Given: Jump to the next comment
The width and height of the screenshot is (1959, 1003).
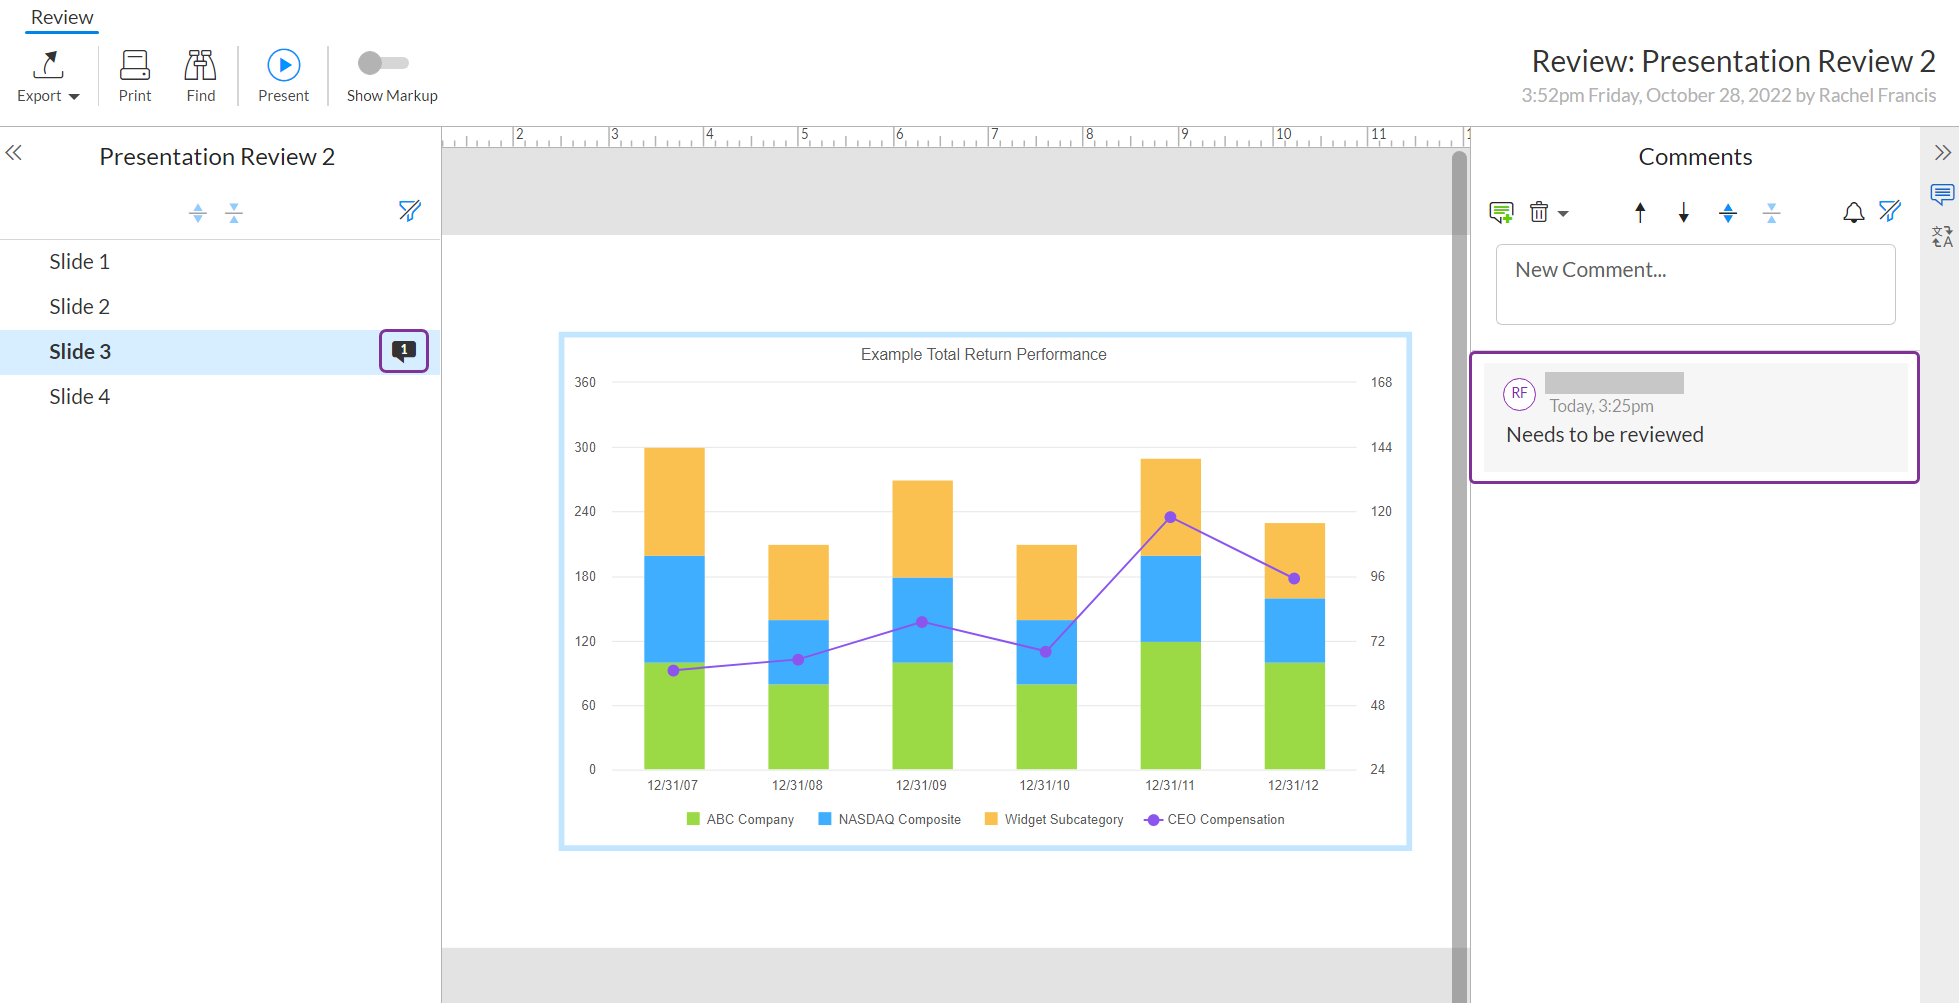Looking at the screenshot, I should coord(1684,212).
